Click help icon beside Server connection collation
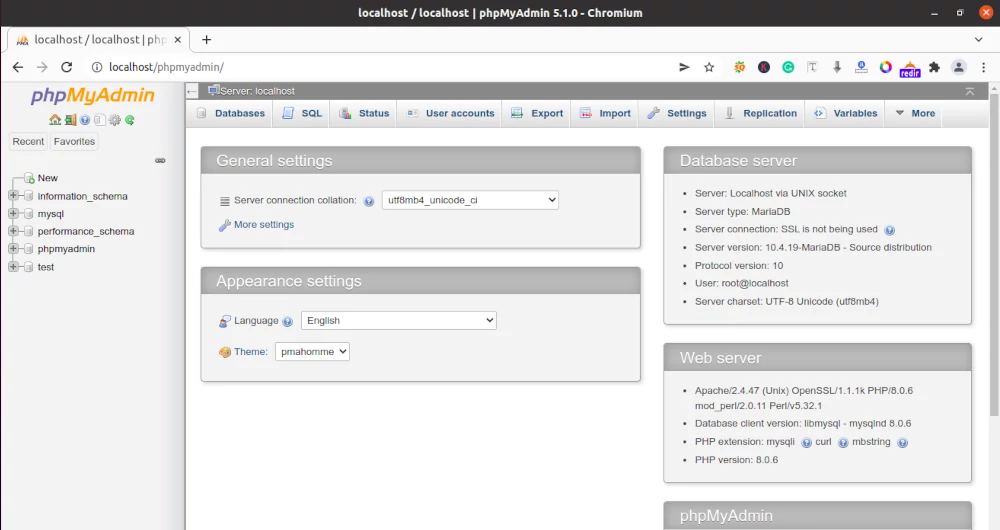 click(369, 202)
